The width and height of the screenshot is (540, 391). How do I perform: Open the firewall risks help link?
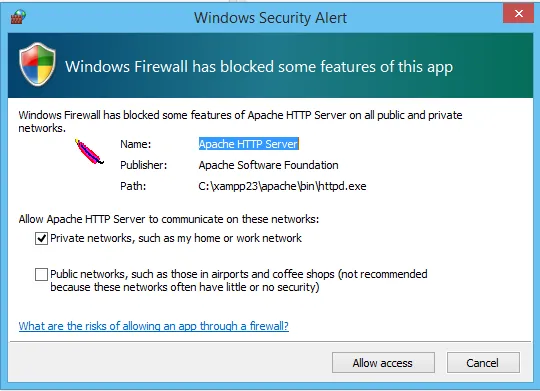(154, 326)
